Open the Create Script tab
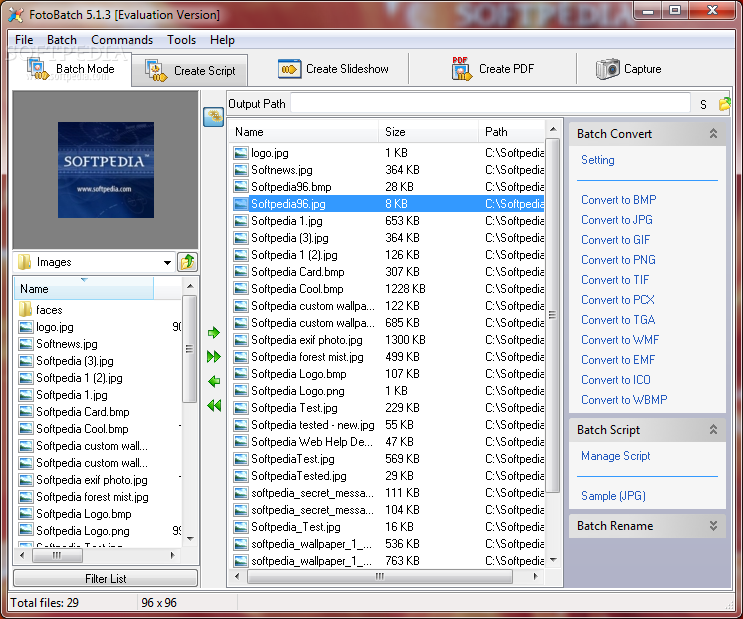Screen dimensions: 743x619 (190, 71)
